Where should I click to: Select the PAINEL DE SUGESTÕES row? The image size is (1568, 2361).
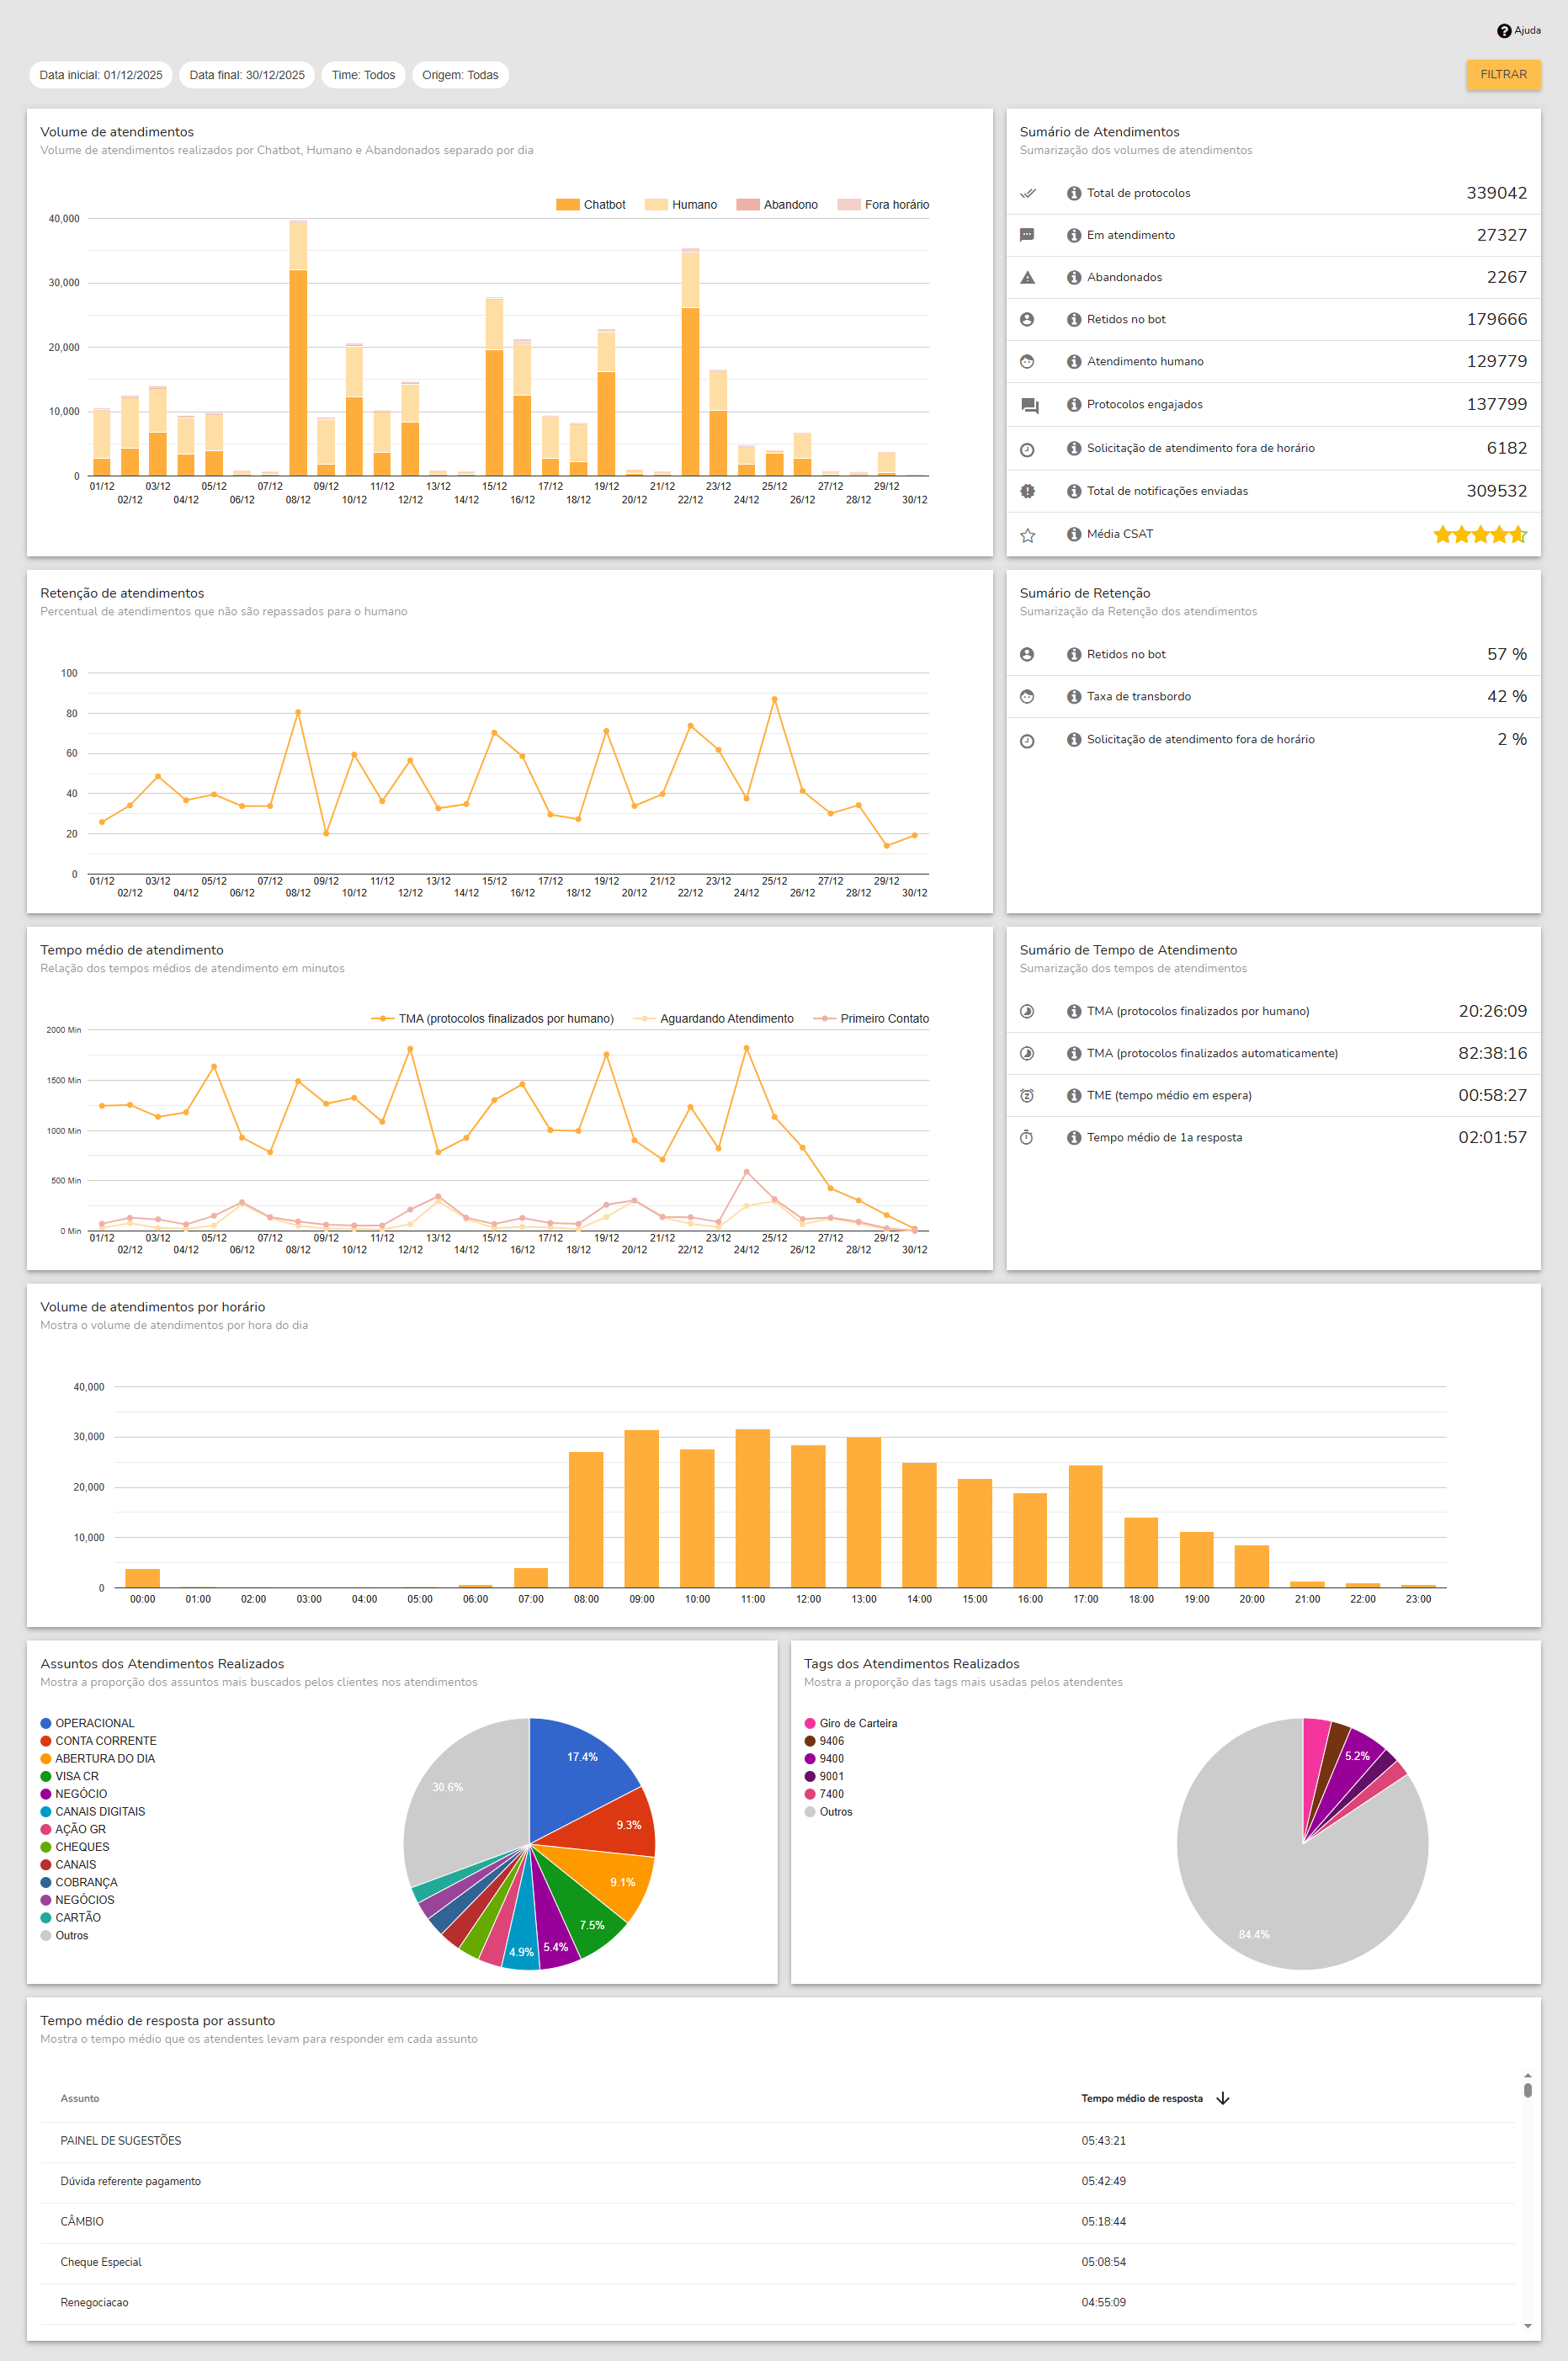coord(777,2140)
